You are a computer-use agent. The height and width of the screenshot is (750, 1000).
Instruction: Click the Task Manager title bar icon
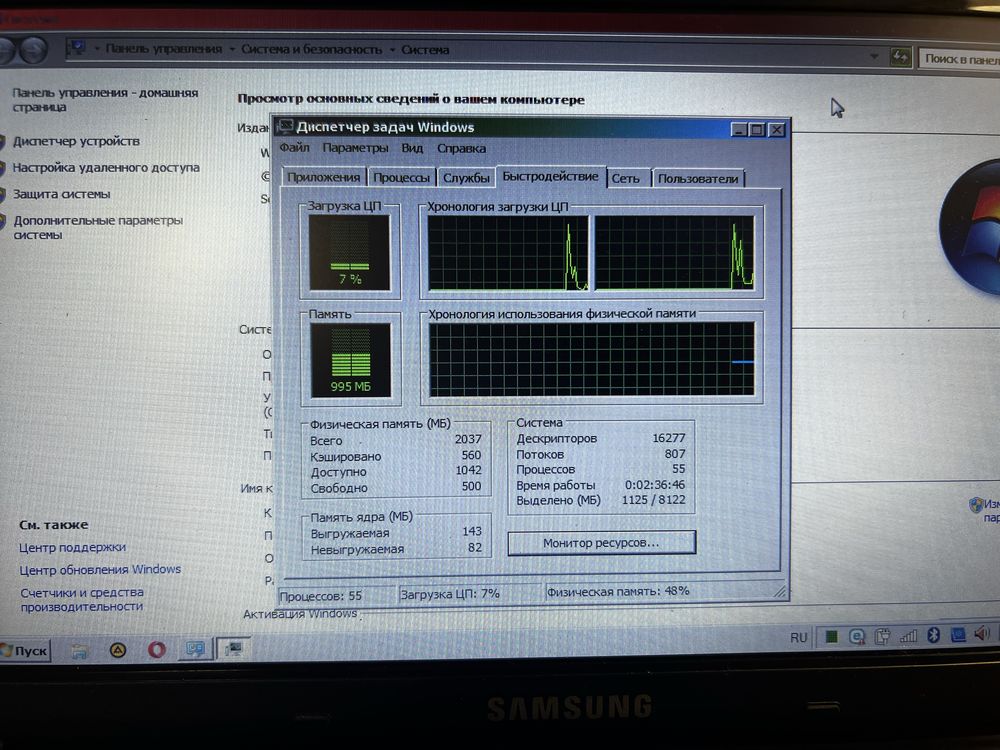(286, 126)
